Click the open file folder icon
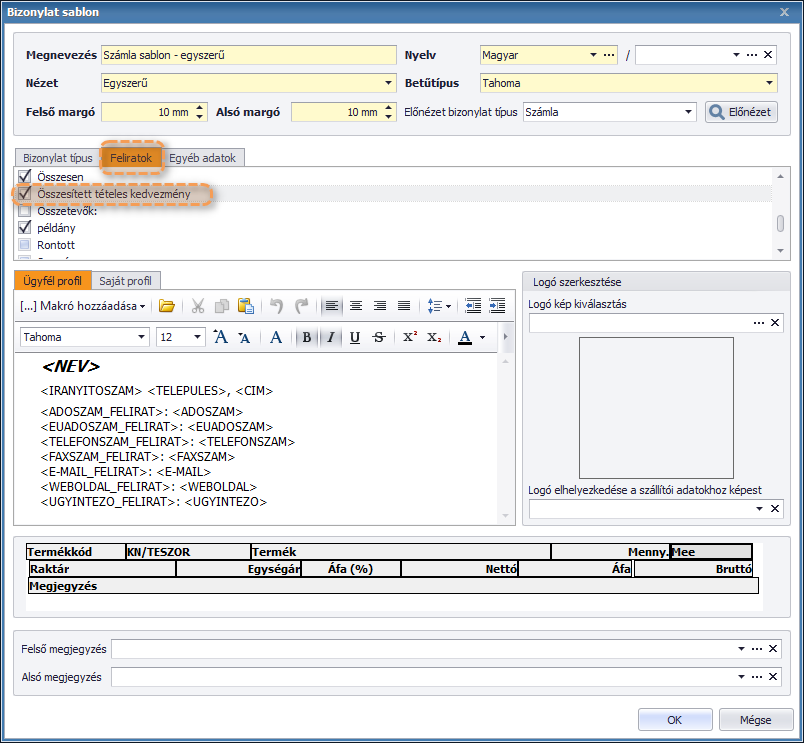The width and height of the screenshot is (804, 743). (167, 306)
